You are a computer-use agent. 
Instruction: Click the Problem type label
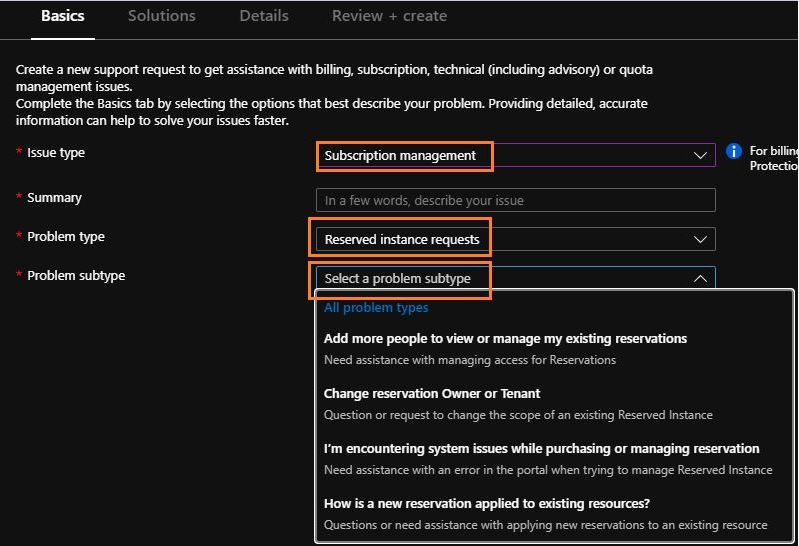[x=66, y=237]
